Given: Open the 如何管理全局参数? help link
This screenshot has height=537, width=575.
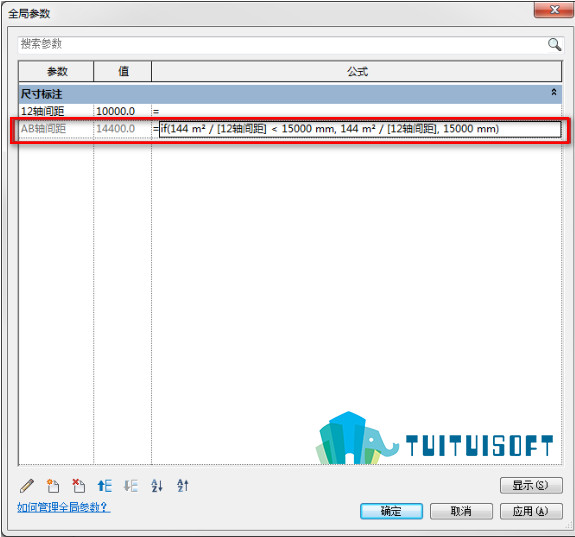Looking at the screenshot, I should coord(64,507).
